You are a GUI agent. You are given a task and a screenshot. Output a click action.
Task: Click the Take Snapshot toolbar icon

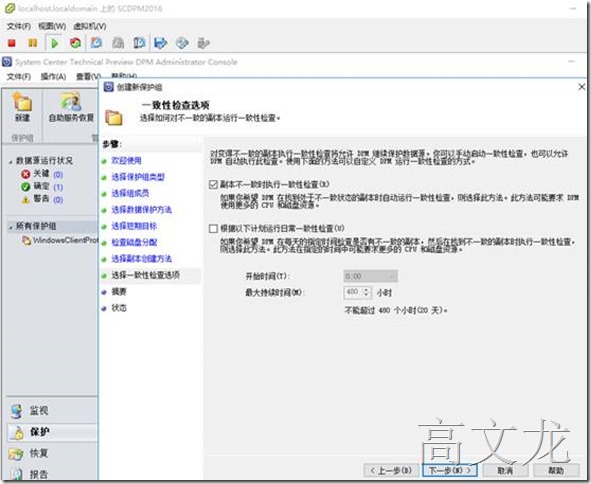(x=96, y=43)
